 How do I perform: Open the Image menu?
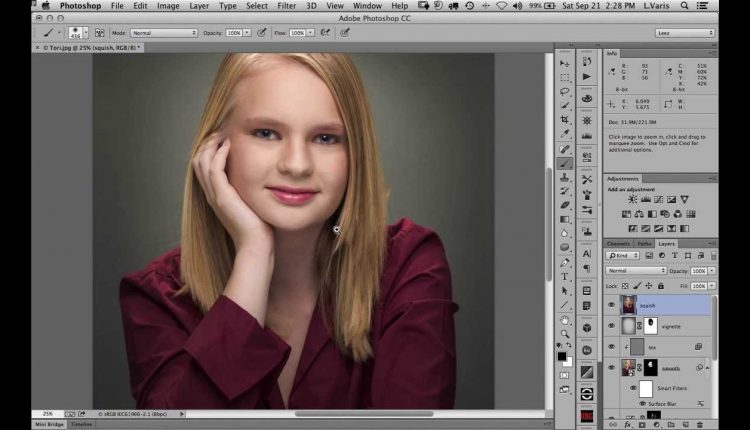click(168, 6)
